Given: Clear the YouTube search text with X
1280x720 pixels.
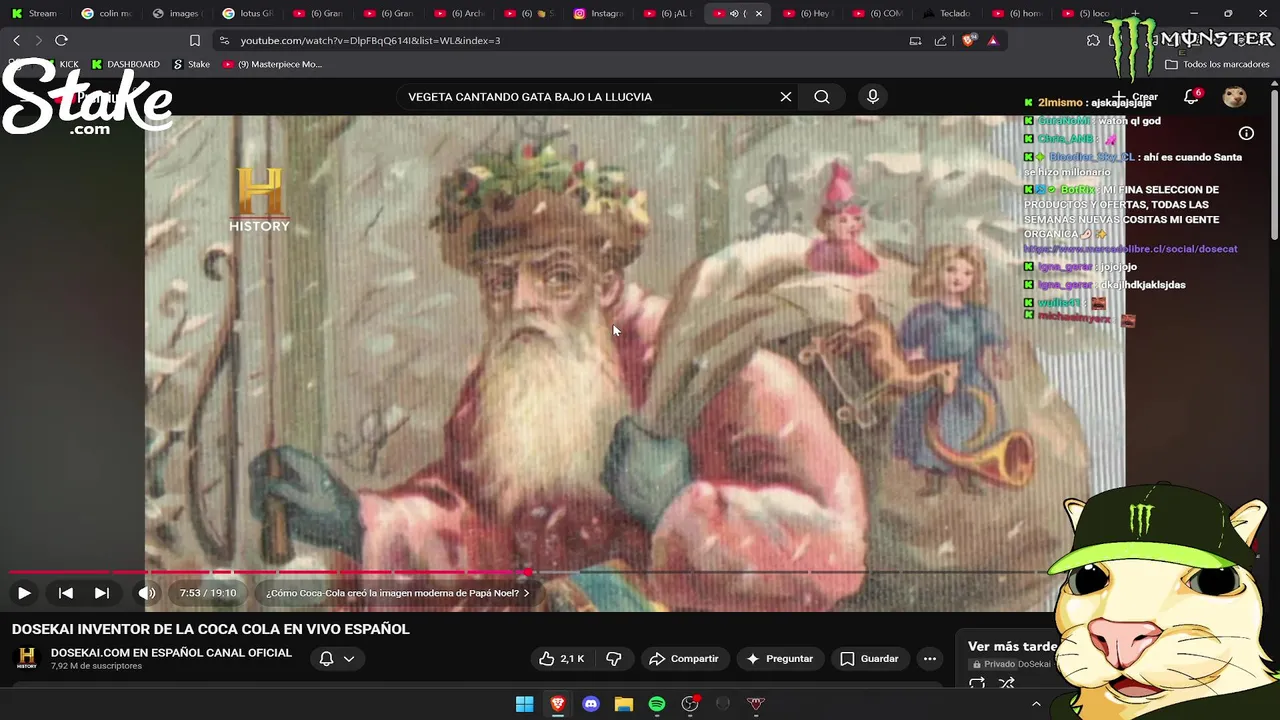Looking at the screenshot, I should tap(786, 97).
